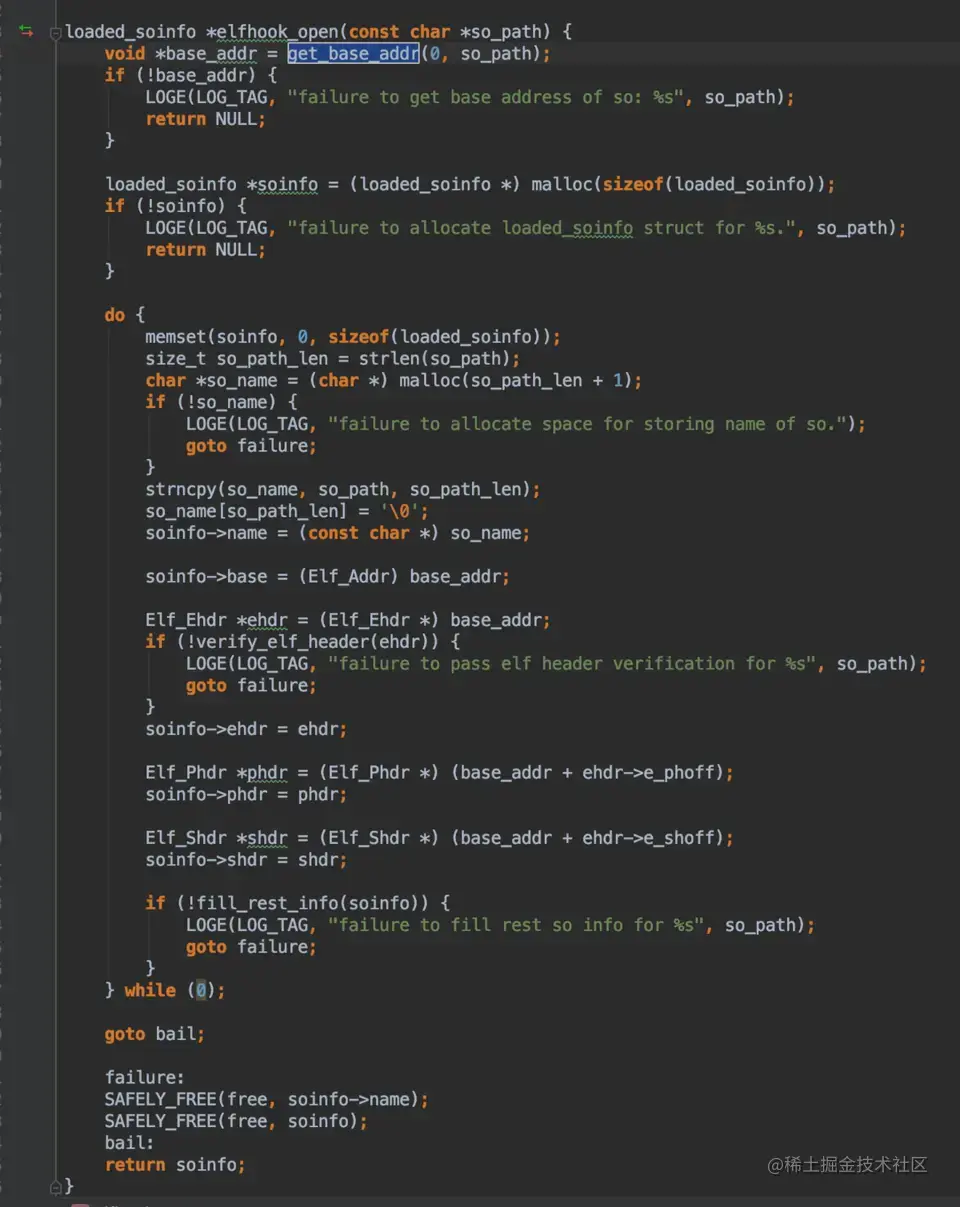The image size is (960, 1207).
Task: Click the goto bail; statement
Action: click(155, 1034)
